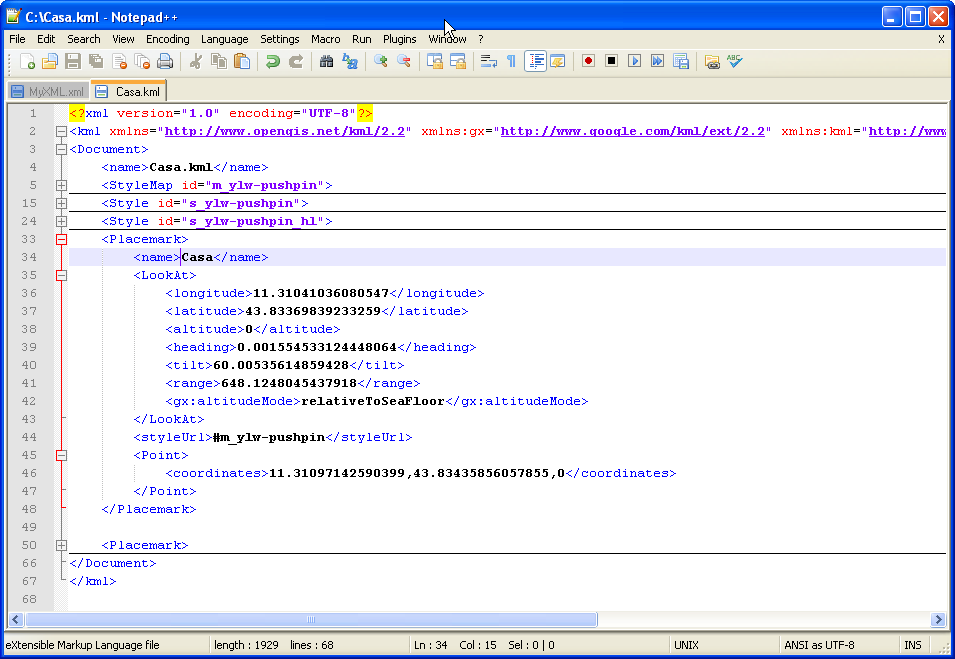Open the File menu

[x=17, y=39]
